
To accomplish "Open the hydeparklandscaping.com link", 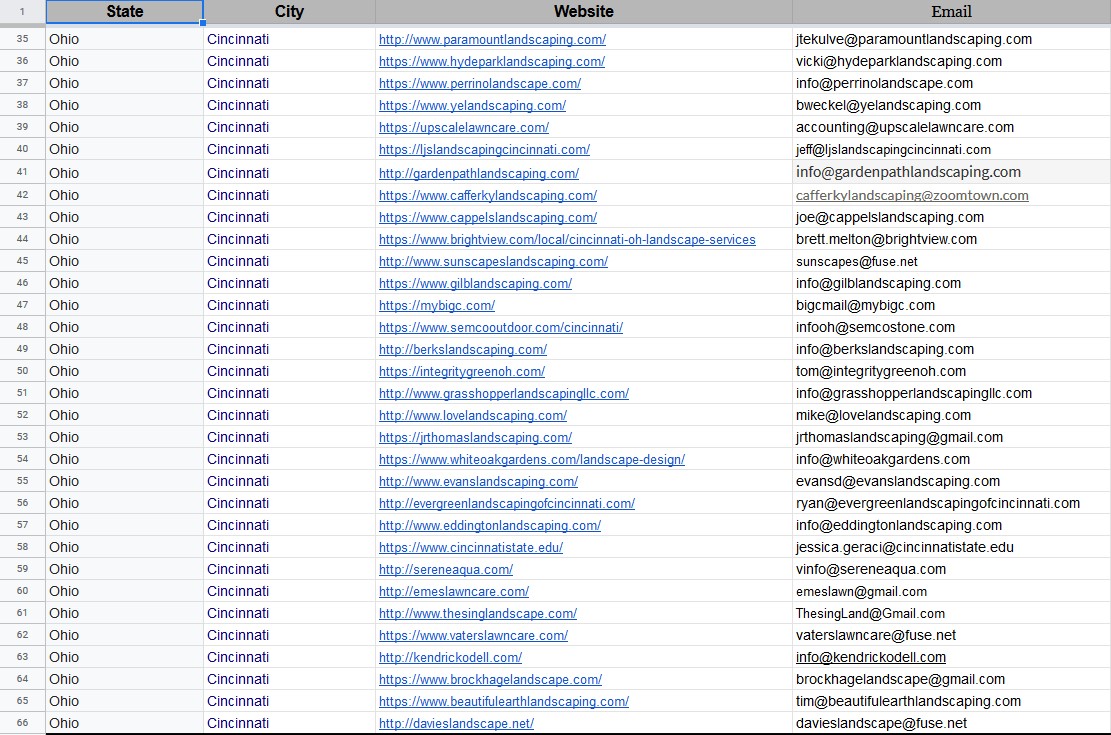I will coord(492,62).
